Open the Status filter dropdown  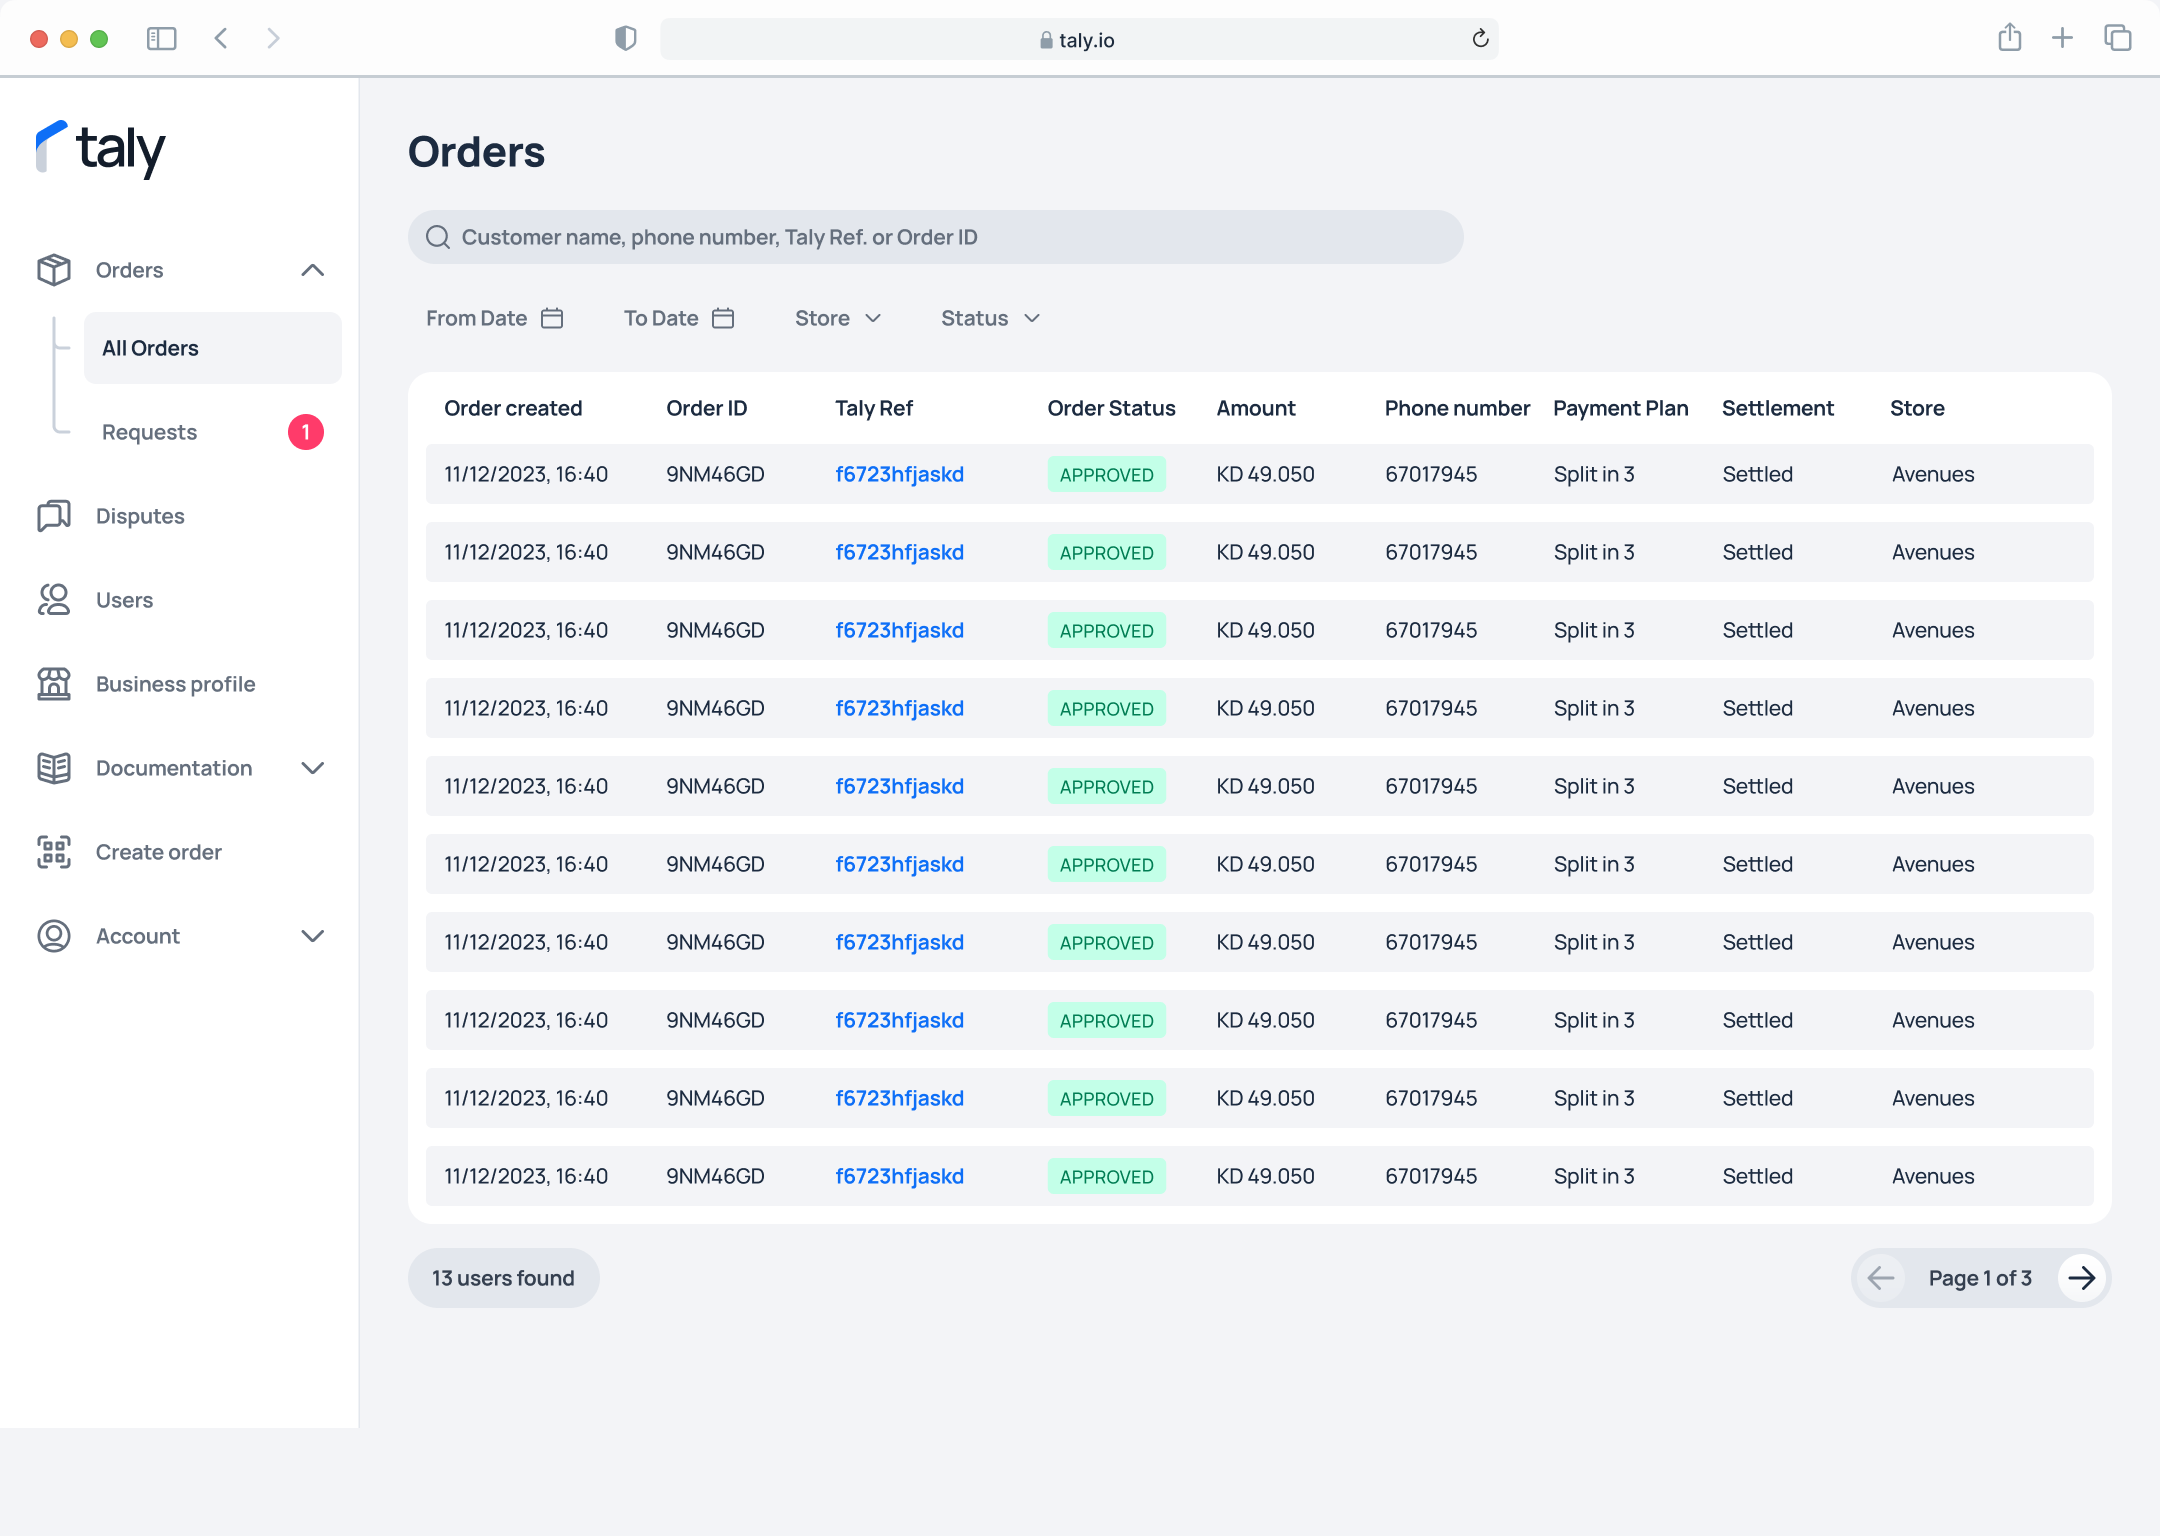click(x=991, y=318)
